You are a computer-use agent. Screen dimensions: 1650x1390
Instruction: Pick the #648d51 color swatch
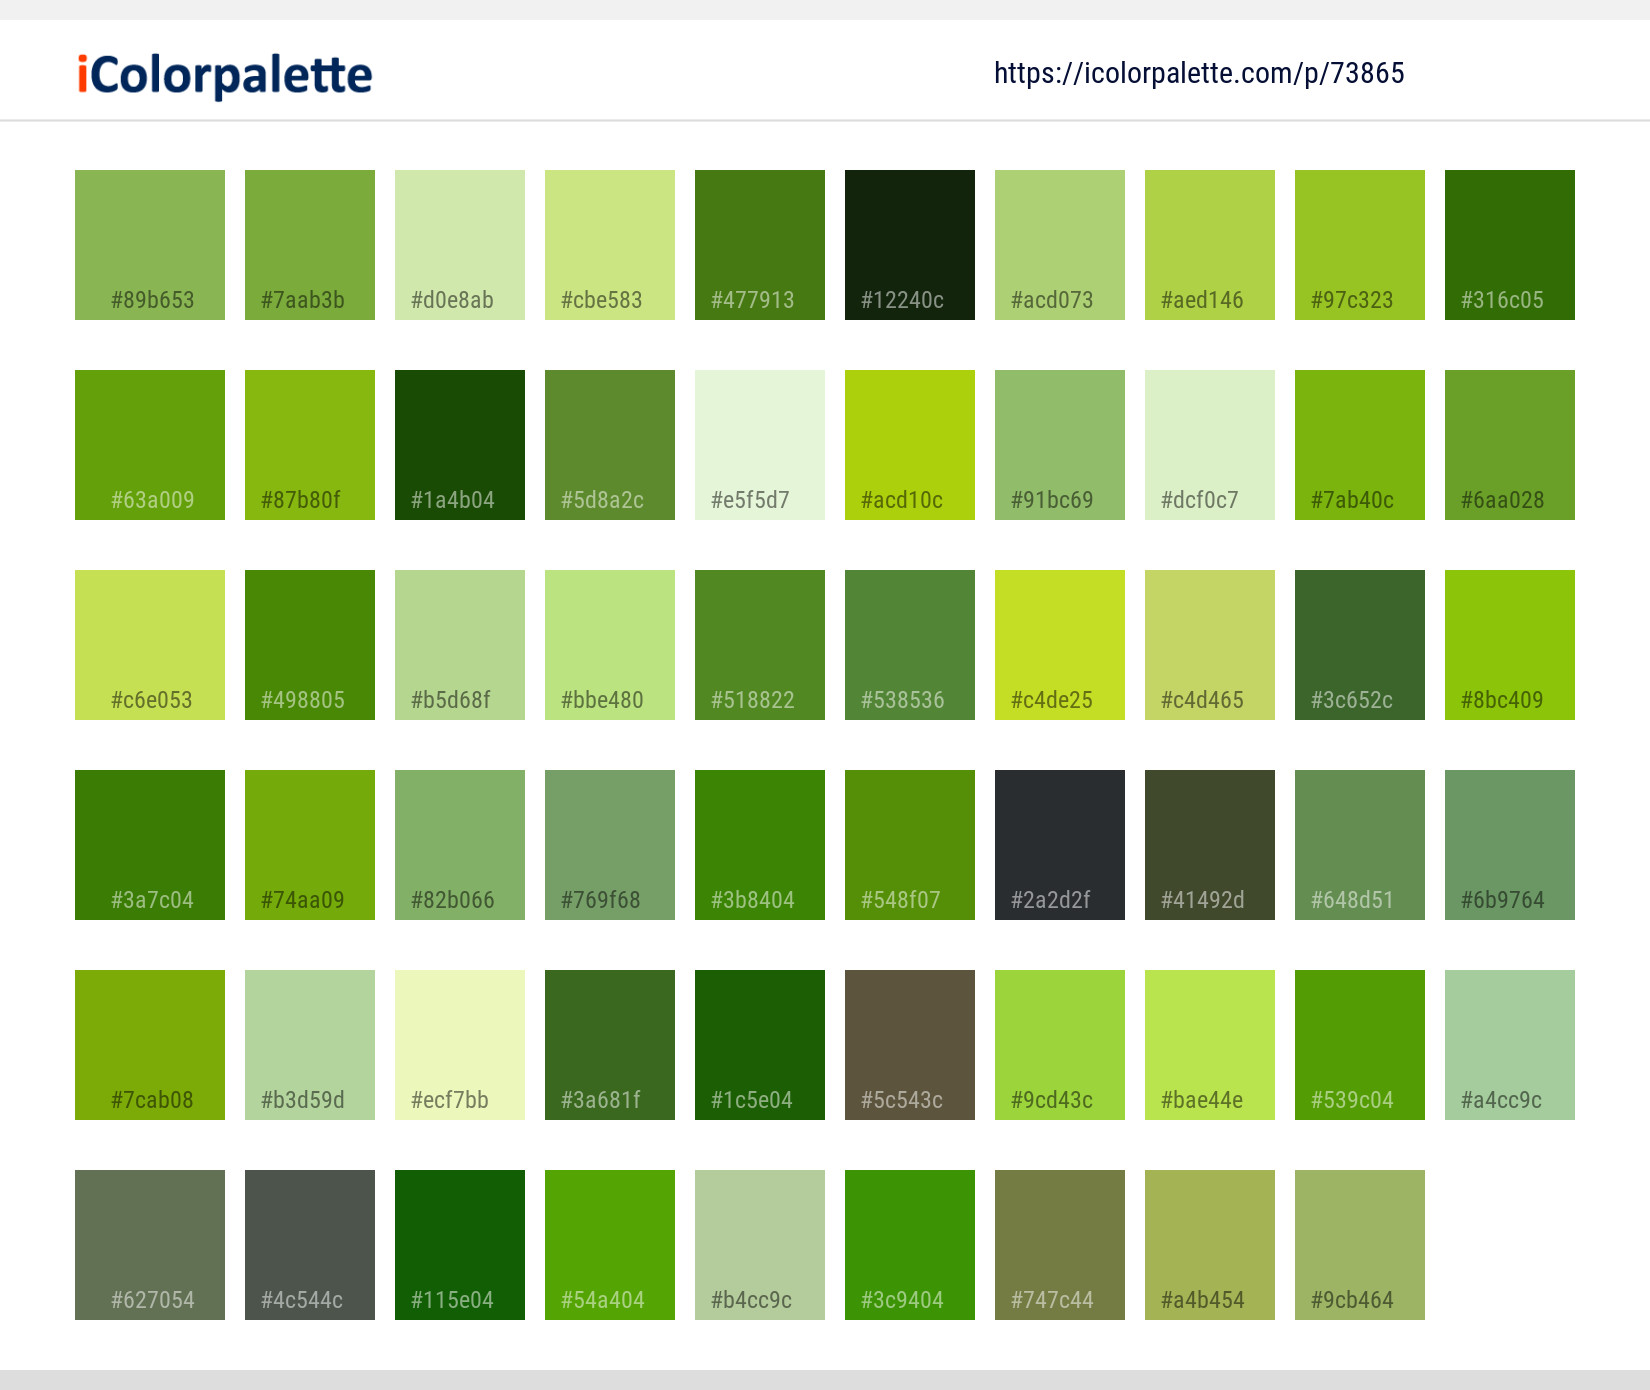(x=1360, y=845)
